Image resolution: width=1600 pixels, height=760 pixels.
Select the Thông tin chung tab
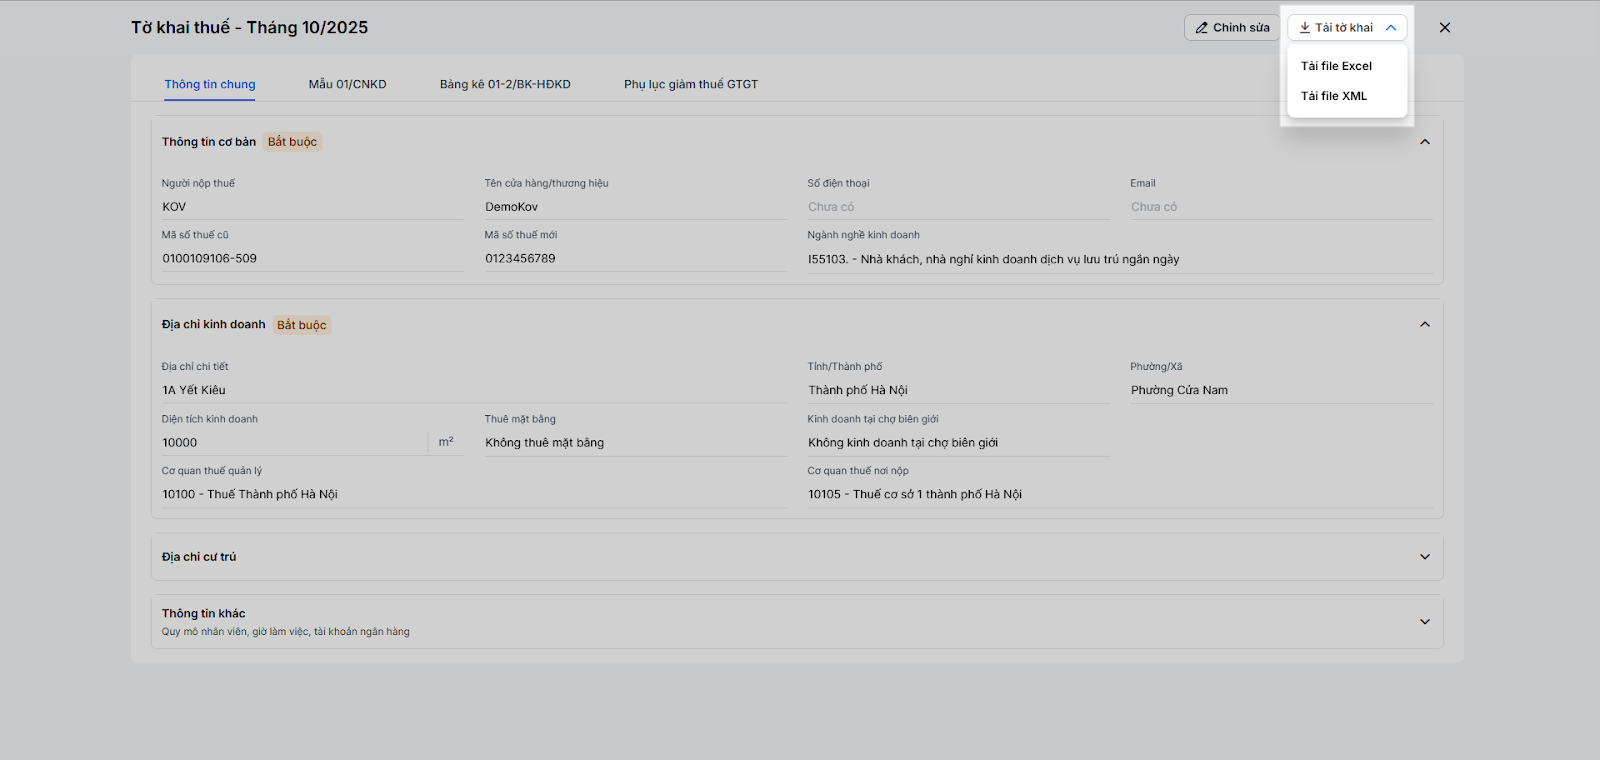[210, 84]
